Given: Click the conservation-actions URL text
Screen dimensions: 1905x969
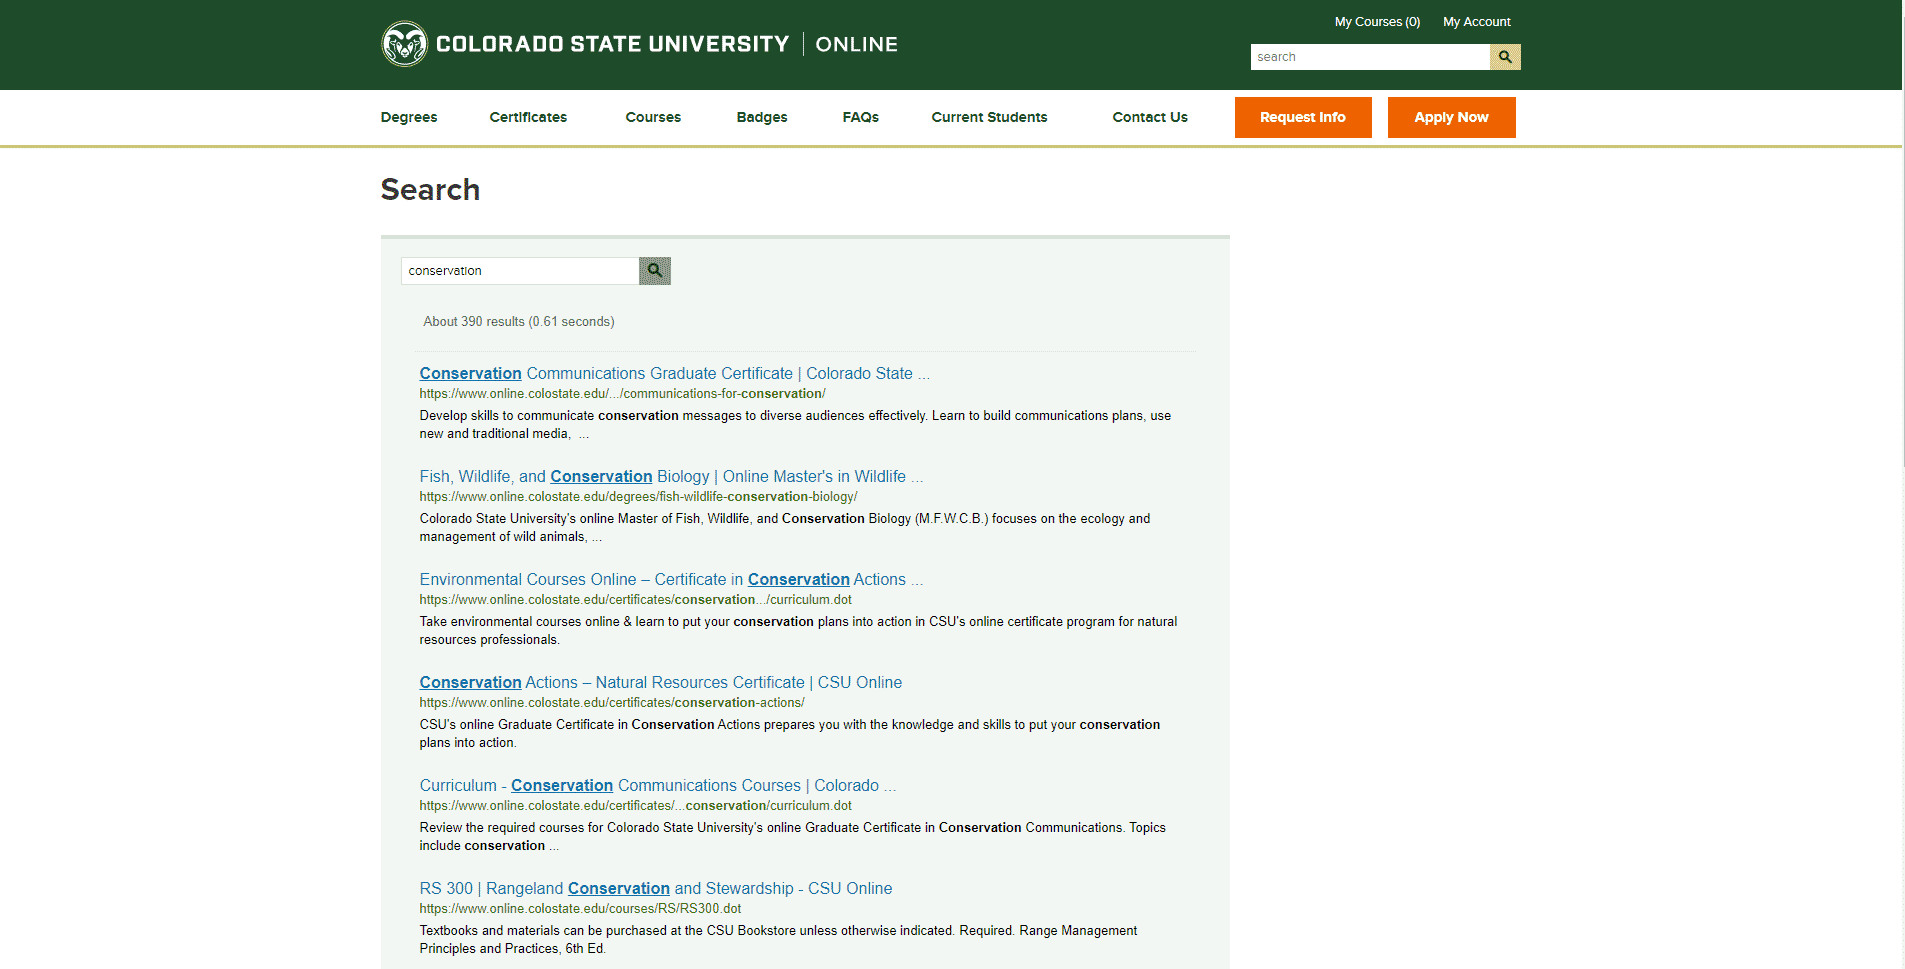Looking at the screenshot, I should pyautogui.click(x=612, y=703).
